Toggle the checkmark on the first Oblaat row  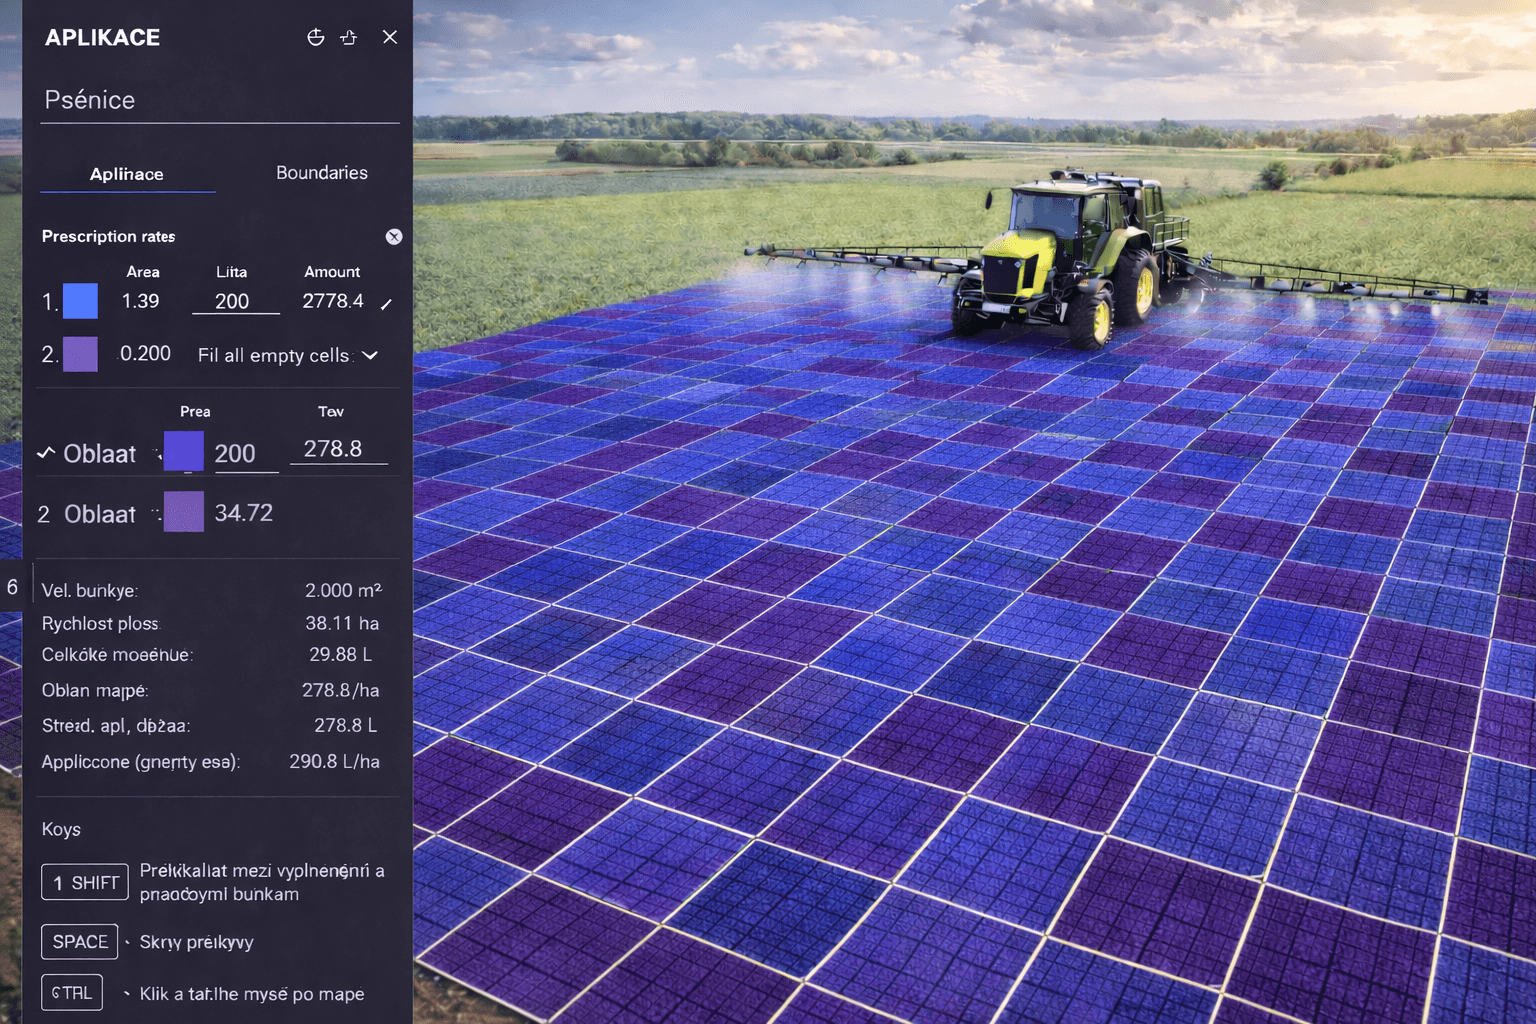(45, 453)
